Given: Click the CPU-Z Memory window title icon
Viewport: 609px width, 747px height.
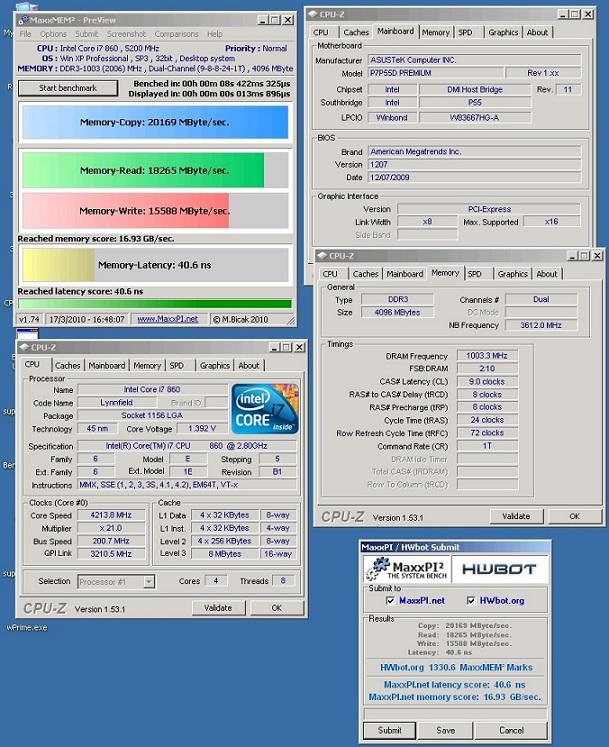Looking at the screenshot, I should coord(322,256).
